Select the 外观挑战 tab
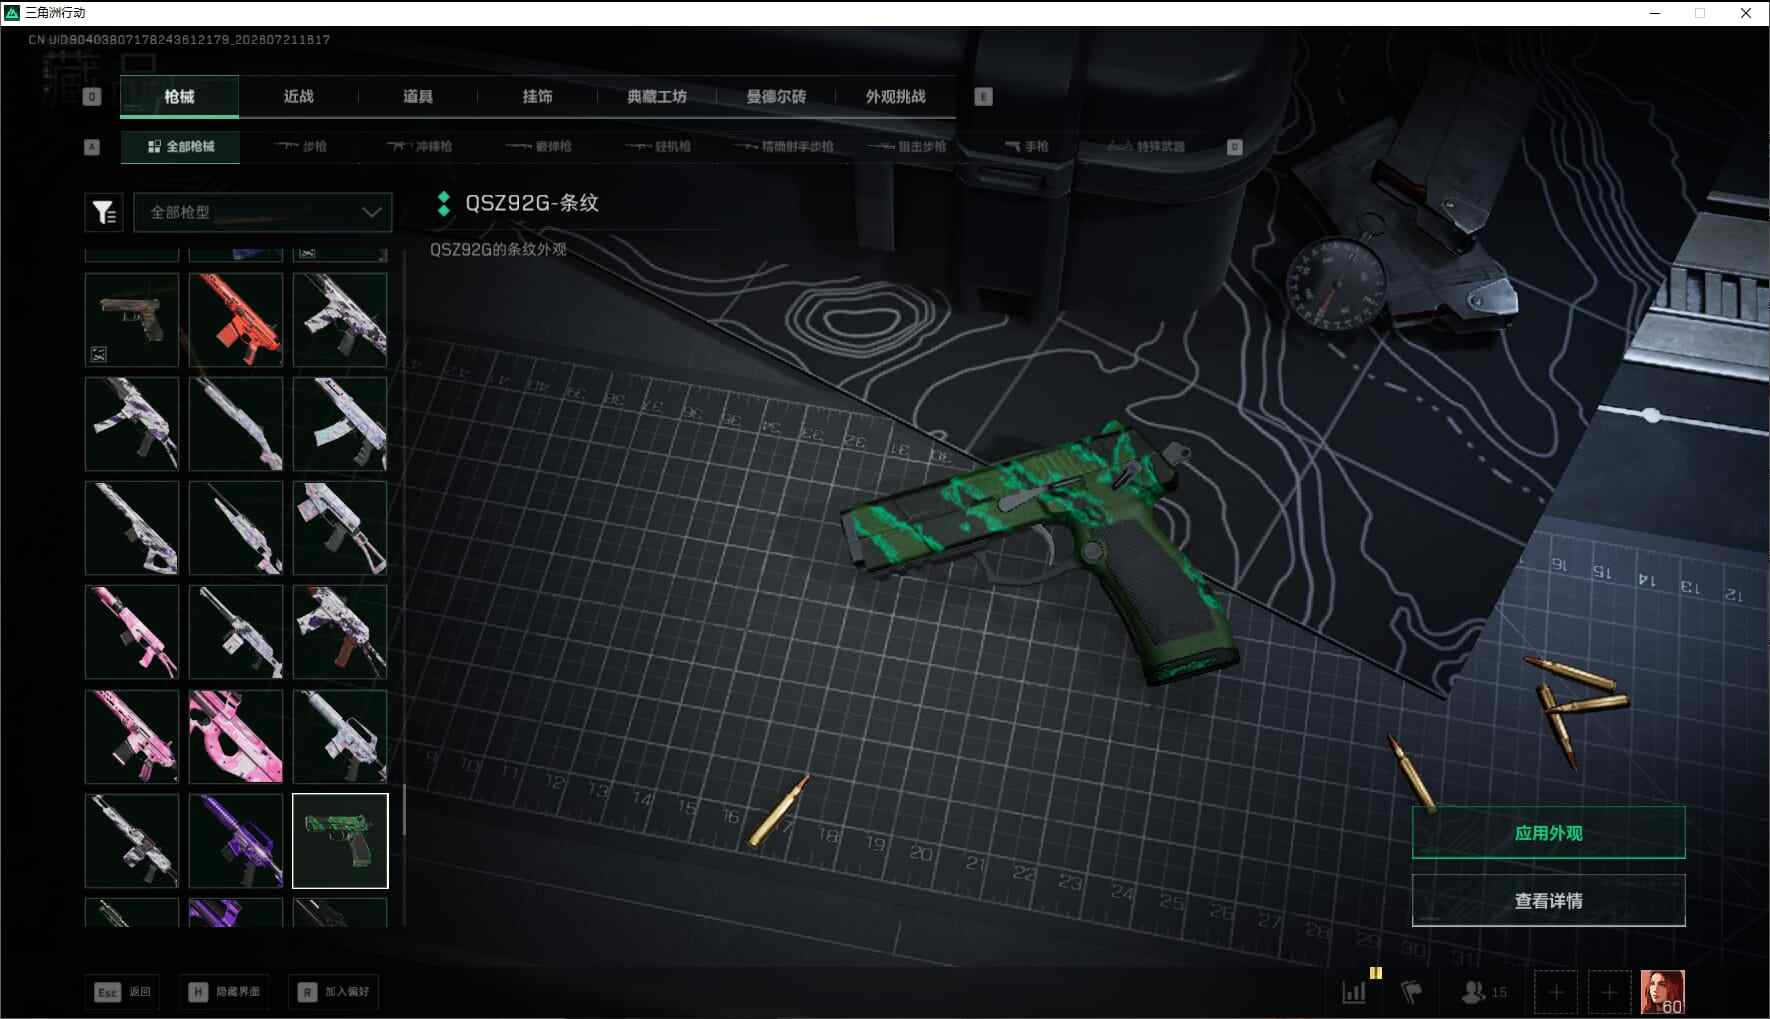This screenshot has width=1770, height=1019. (896, 97)
